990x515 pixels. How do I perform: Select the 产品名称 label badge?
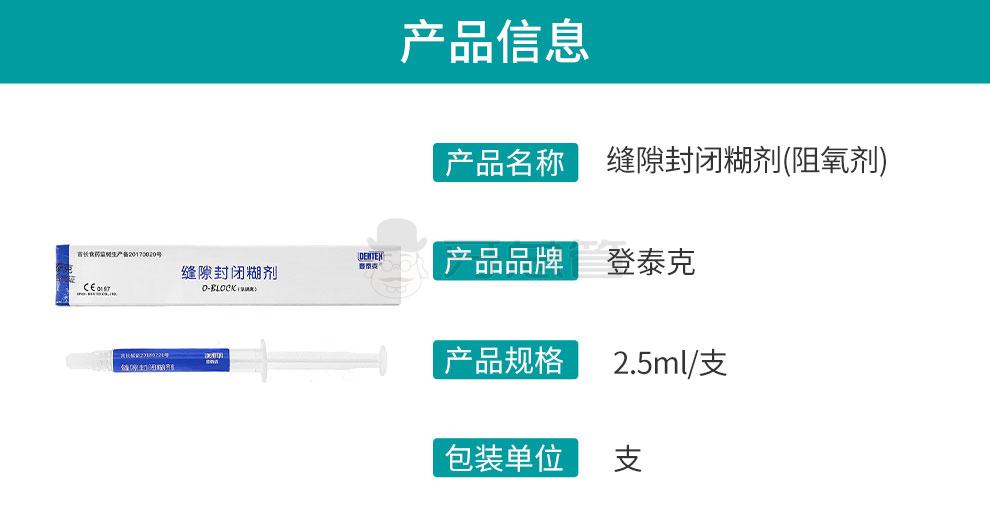[505, 163]
